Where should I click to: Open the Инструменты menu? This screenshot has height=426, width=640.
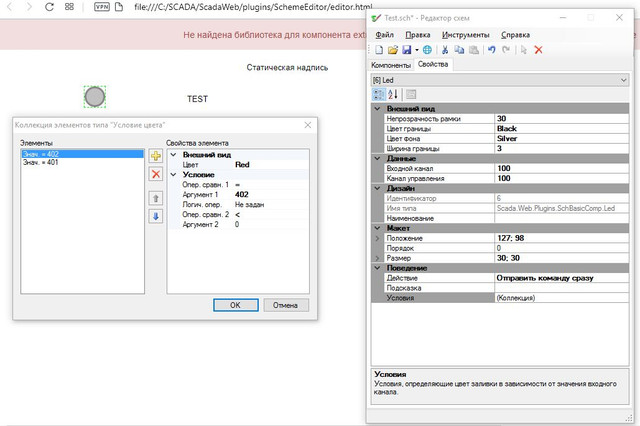tap(465, 35)
